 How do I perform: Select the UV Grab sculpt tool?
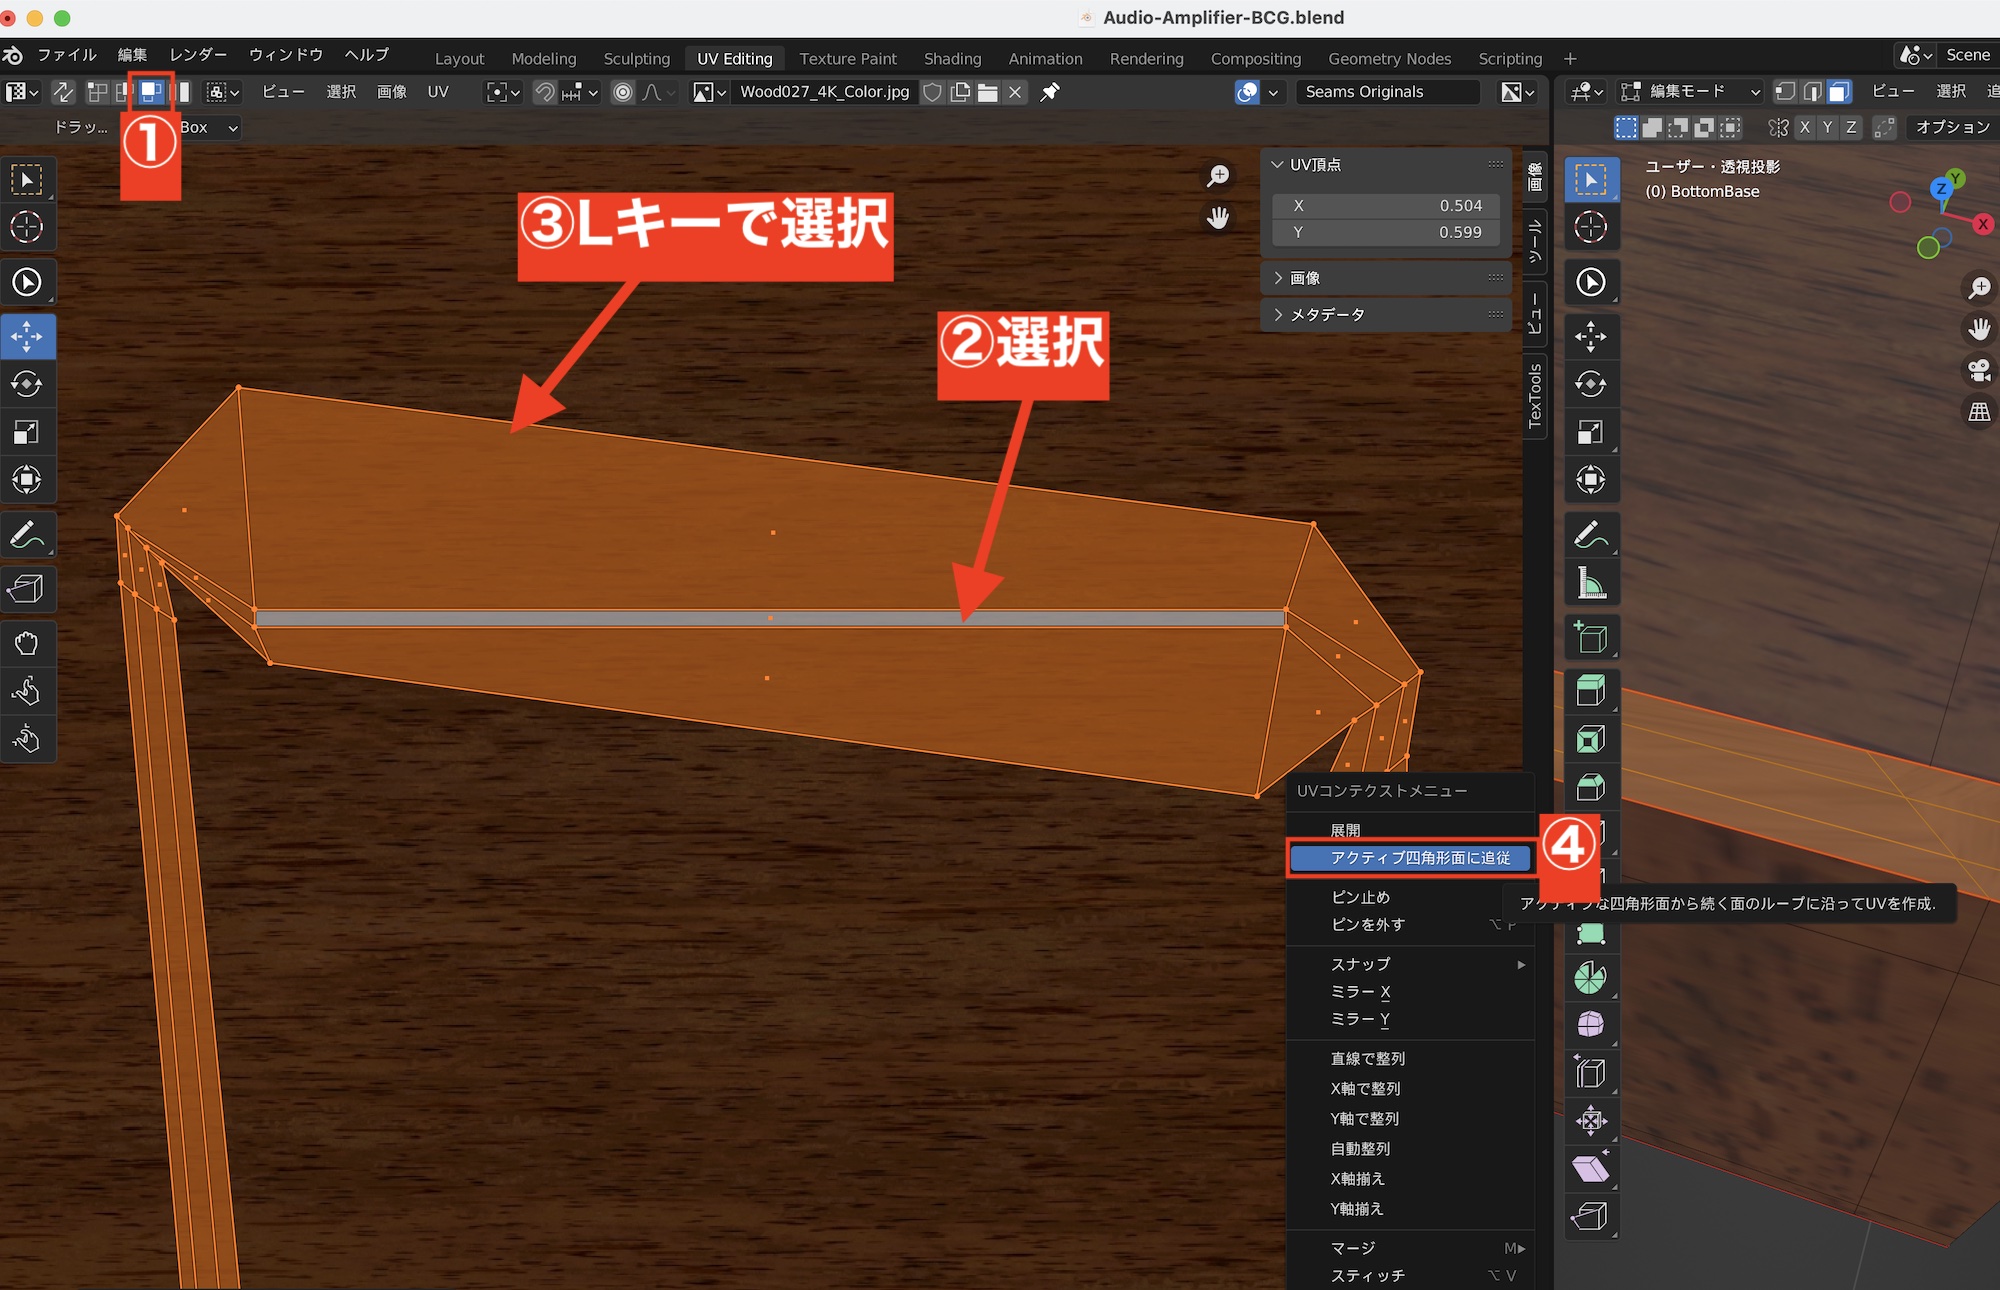point(27,643)
